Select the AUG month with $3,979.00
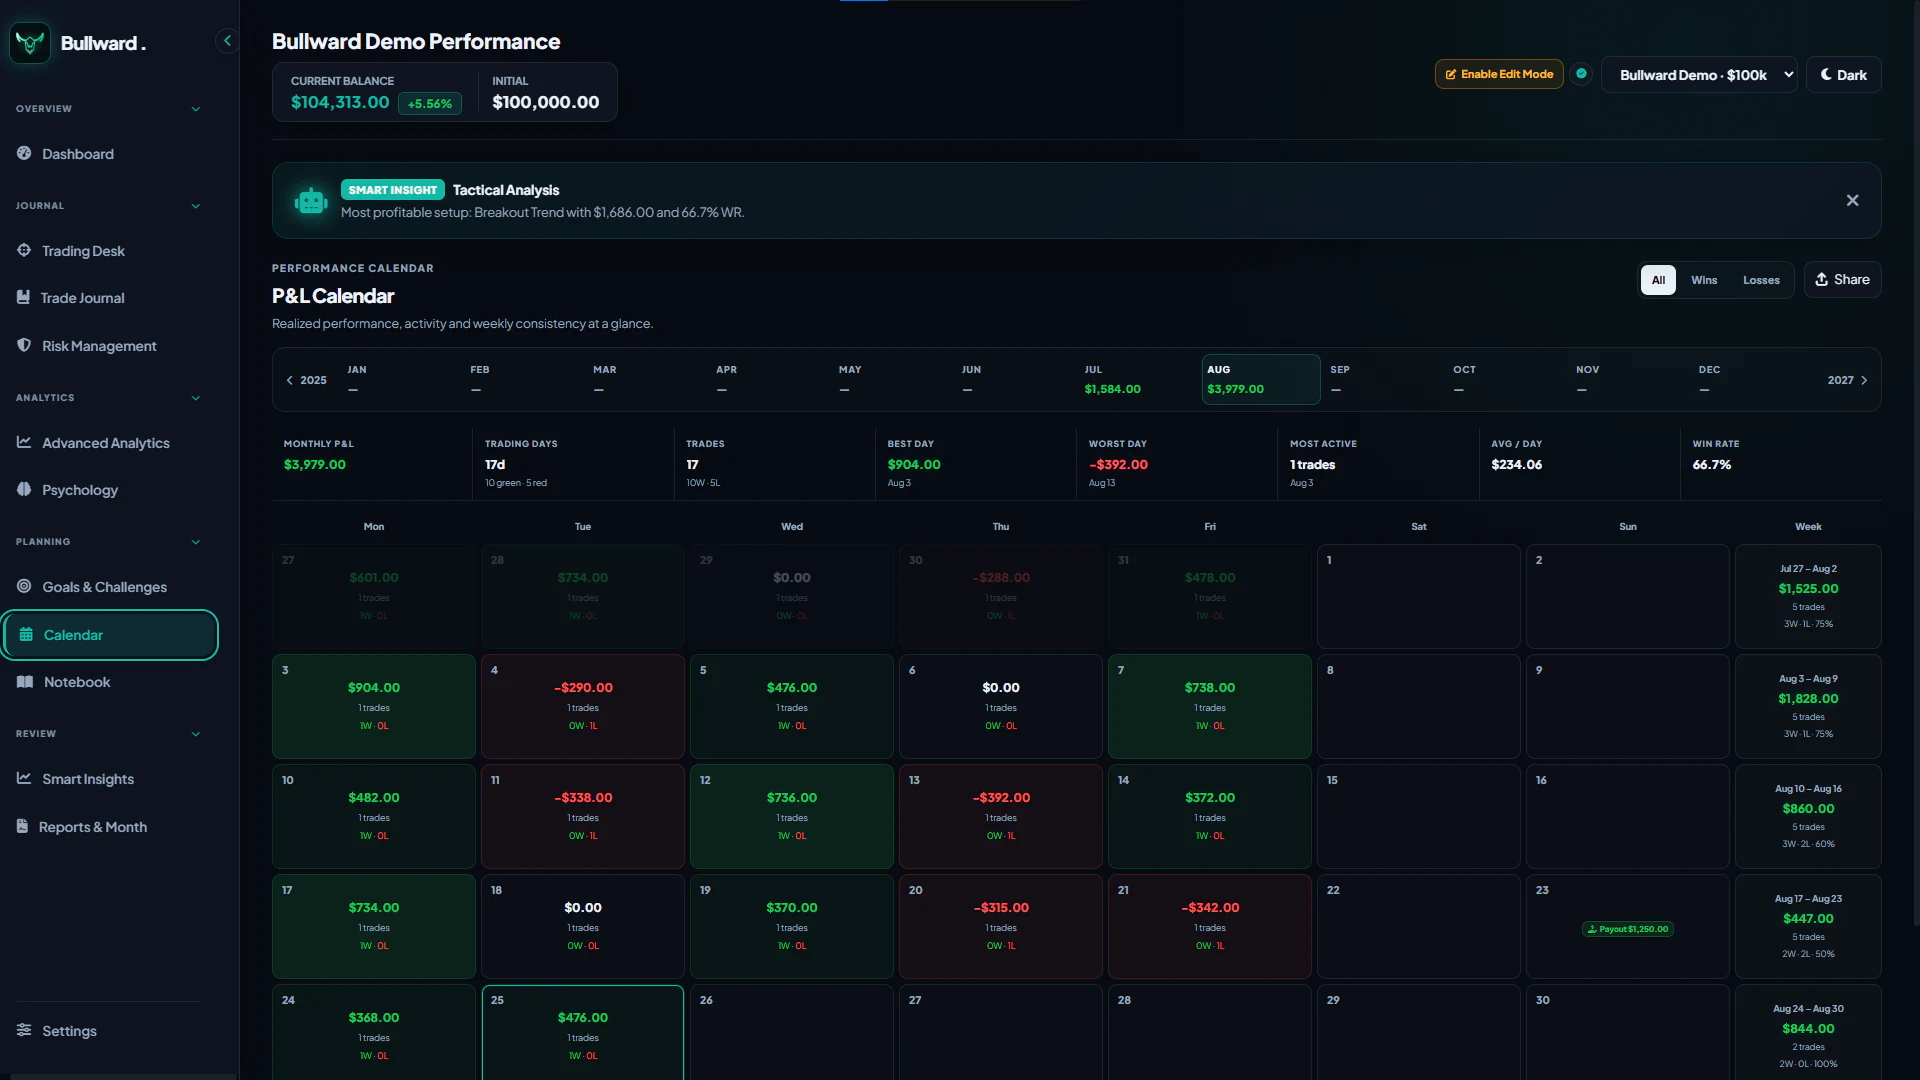1920x1080 pixels. pyautogui.click(x=1261, y=380)
